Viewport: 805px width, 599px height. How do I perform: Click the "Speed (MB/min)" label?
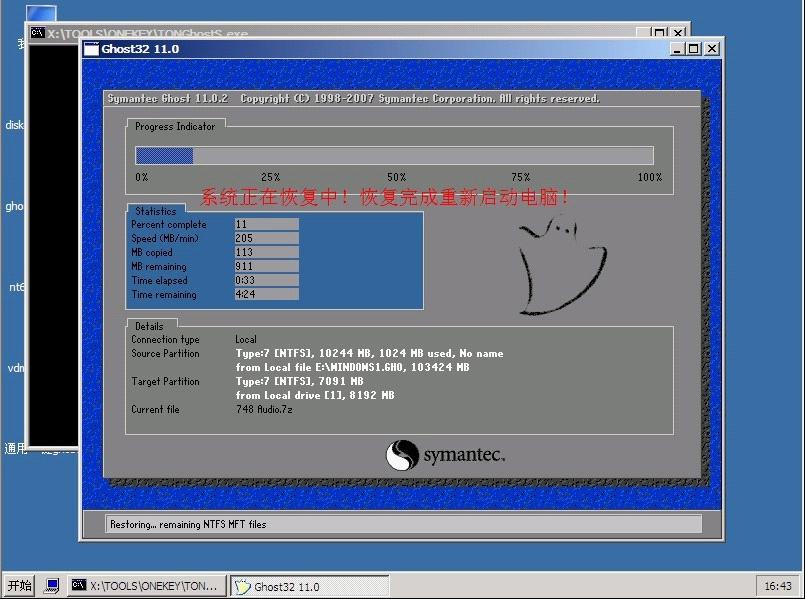pyautogui.click(x=165, y=238)
